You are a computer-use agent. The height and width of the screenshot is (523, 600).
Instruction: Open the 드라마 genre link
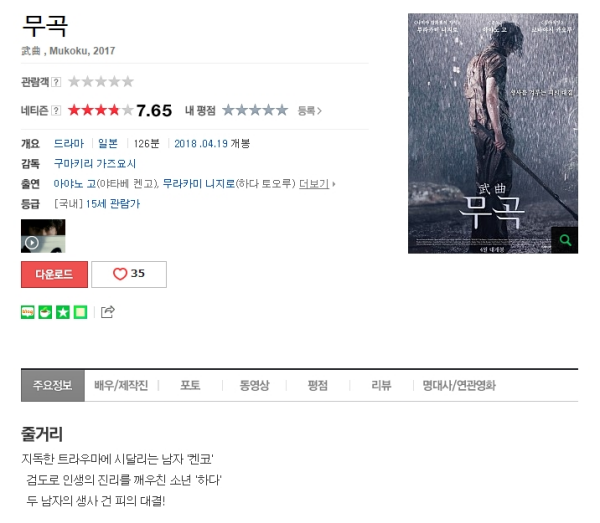coord(68,144)
